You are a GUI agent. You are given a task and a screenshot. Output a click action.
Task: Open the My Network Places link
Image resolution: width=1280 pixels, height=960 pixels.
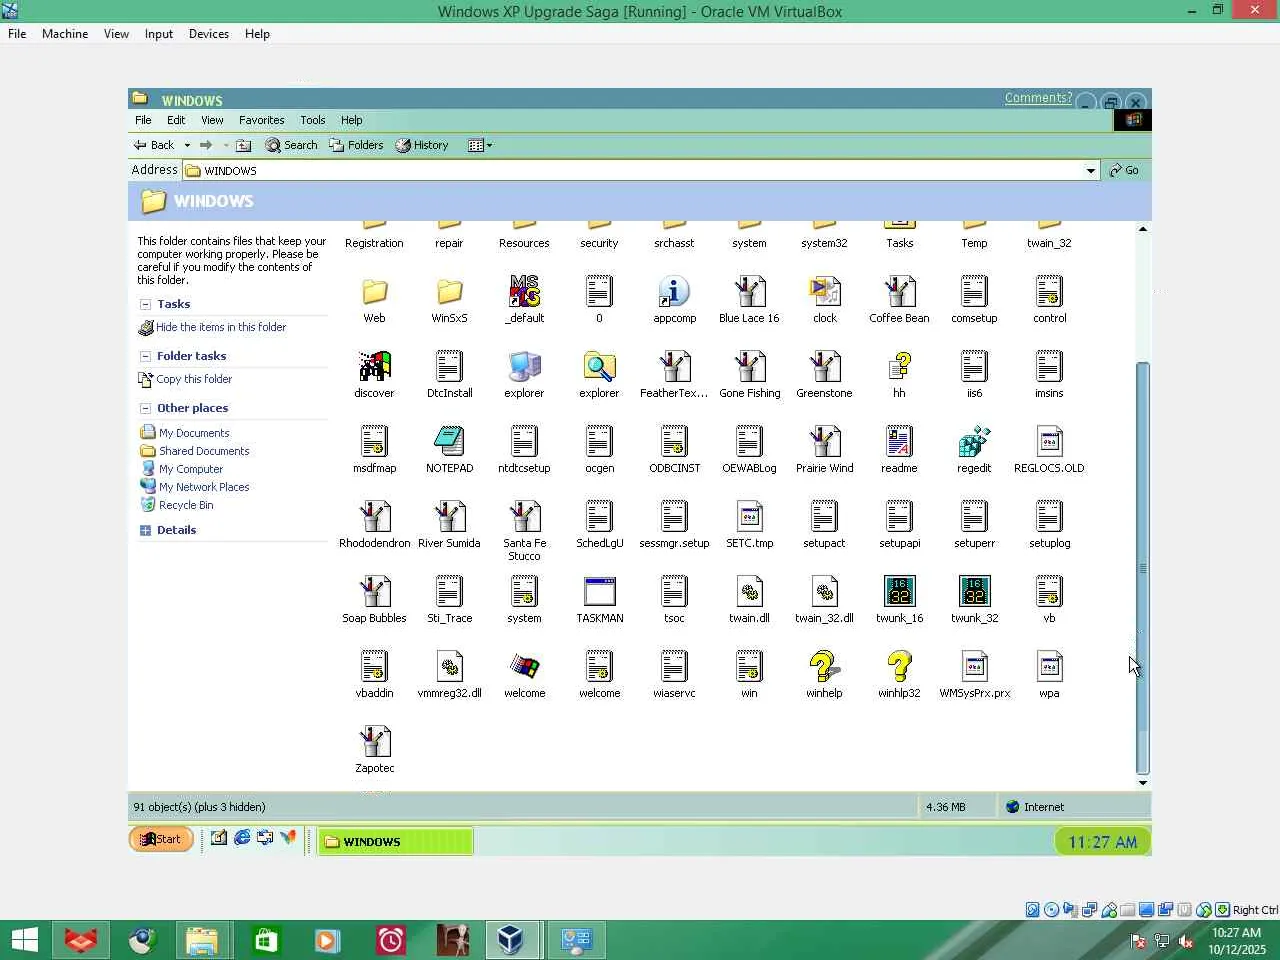[x=204, y=487]
